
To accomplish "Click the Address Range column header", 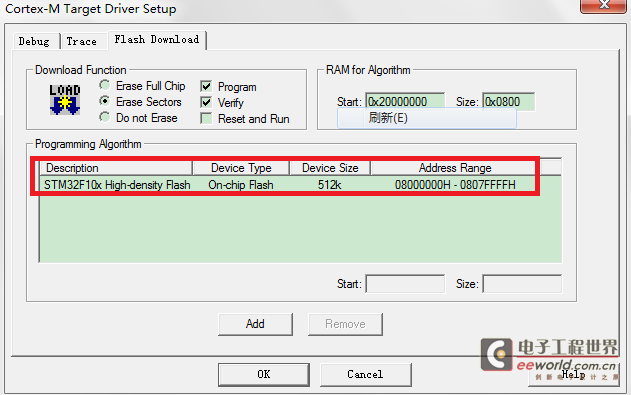I will coord(455,168).
